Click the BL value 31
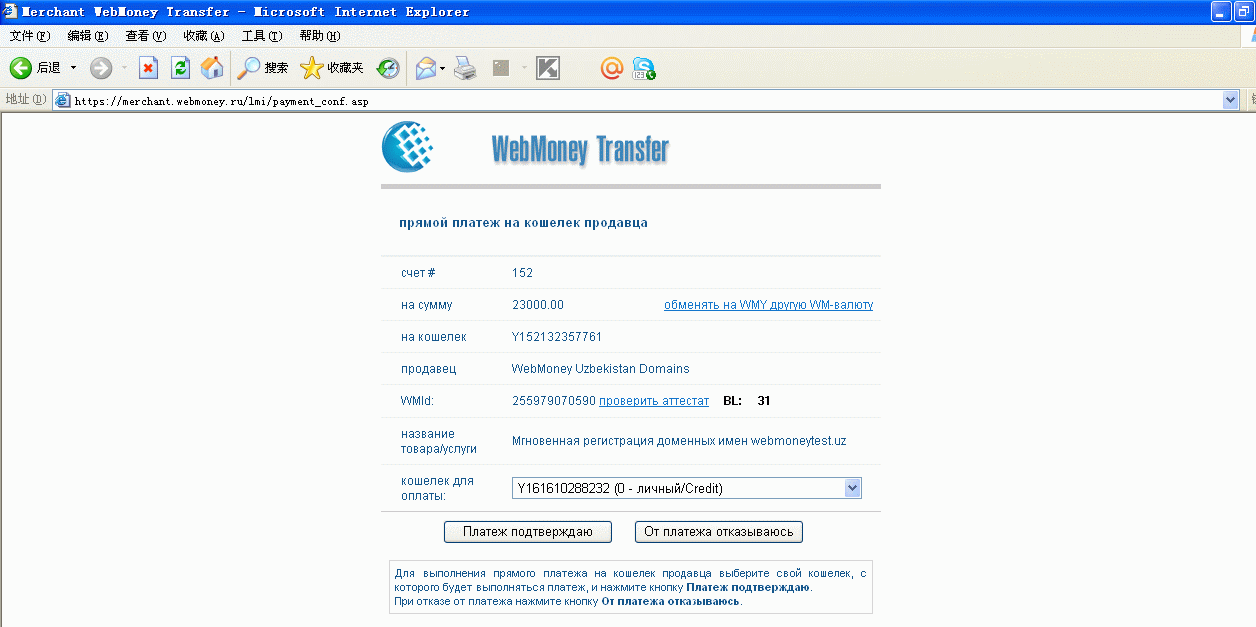The image size is (1256, 627). (x=764, y=401)
